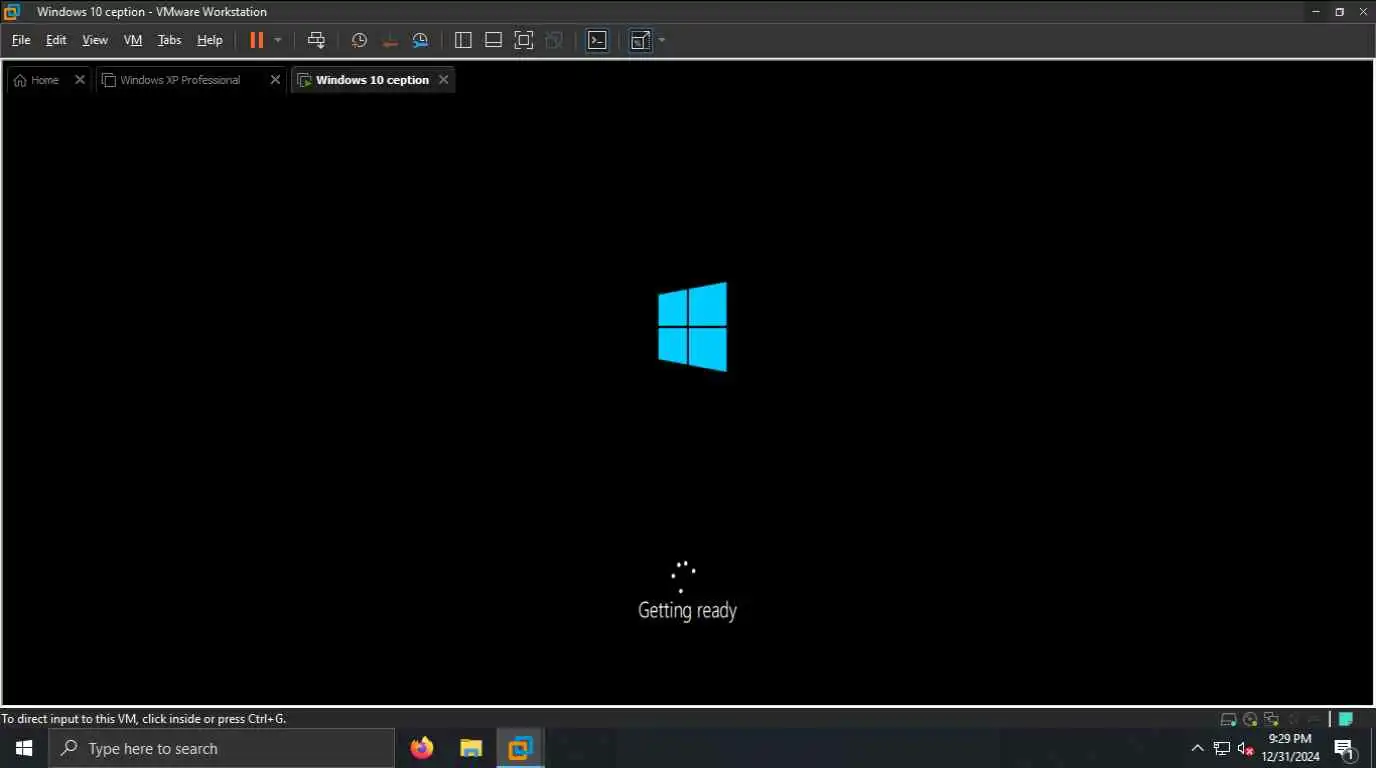
Task: Open the host network tray icon
Action: (x=1222, y=748)
